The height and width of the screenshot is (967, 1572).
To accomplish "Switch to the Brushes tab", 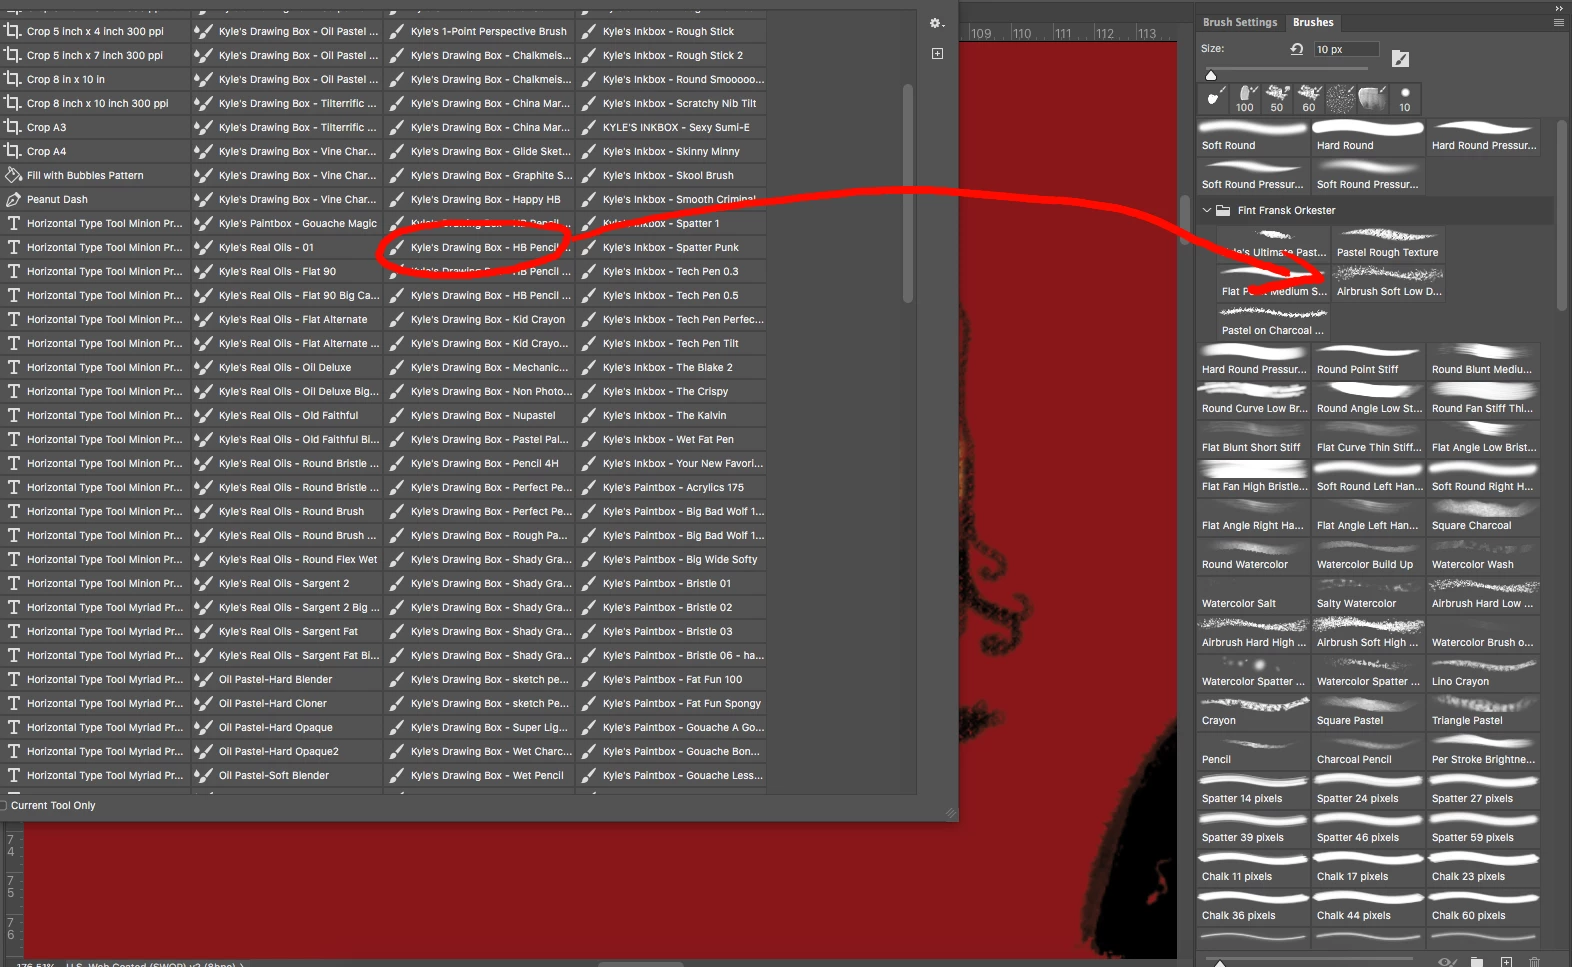I will pyautogui.click(x=1313, y=22).
